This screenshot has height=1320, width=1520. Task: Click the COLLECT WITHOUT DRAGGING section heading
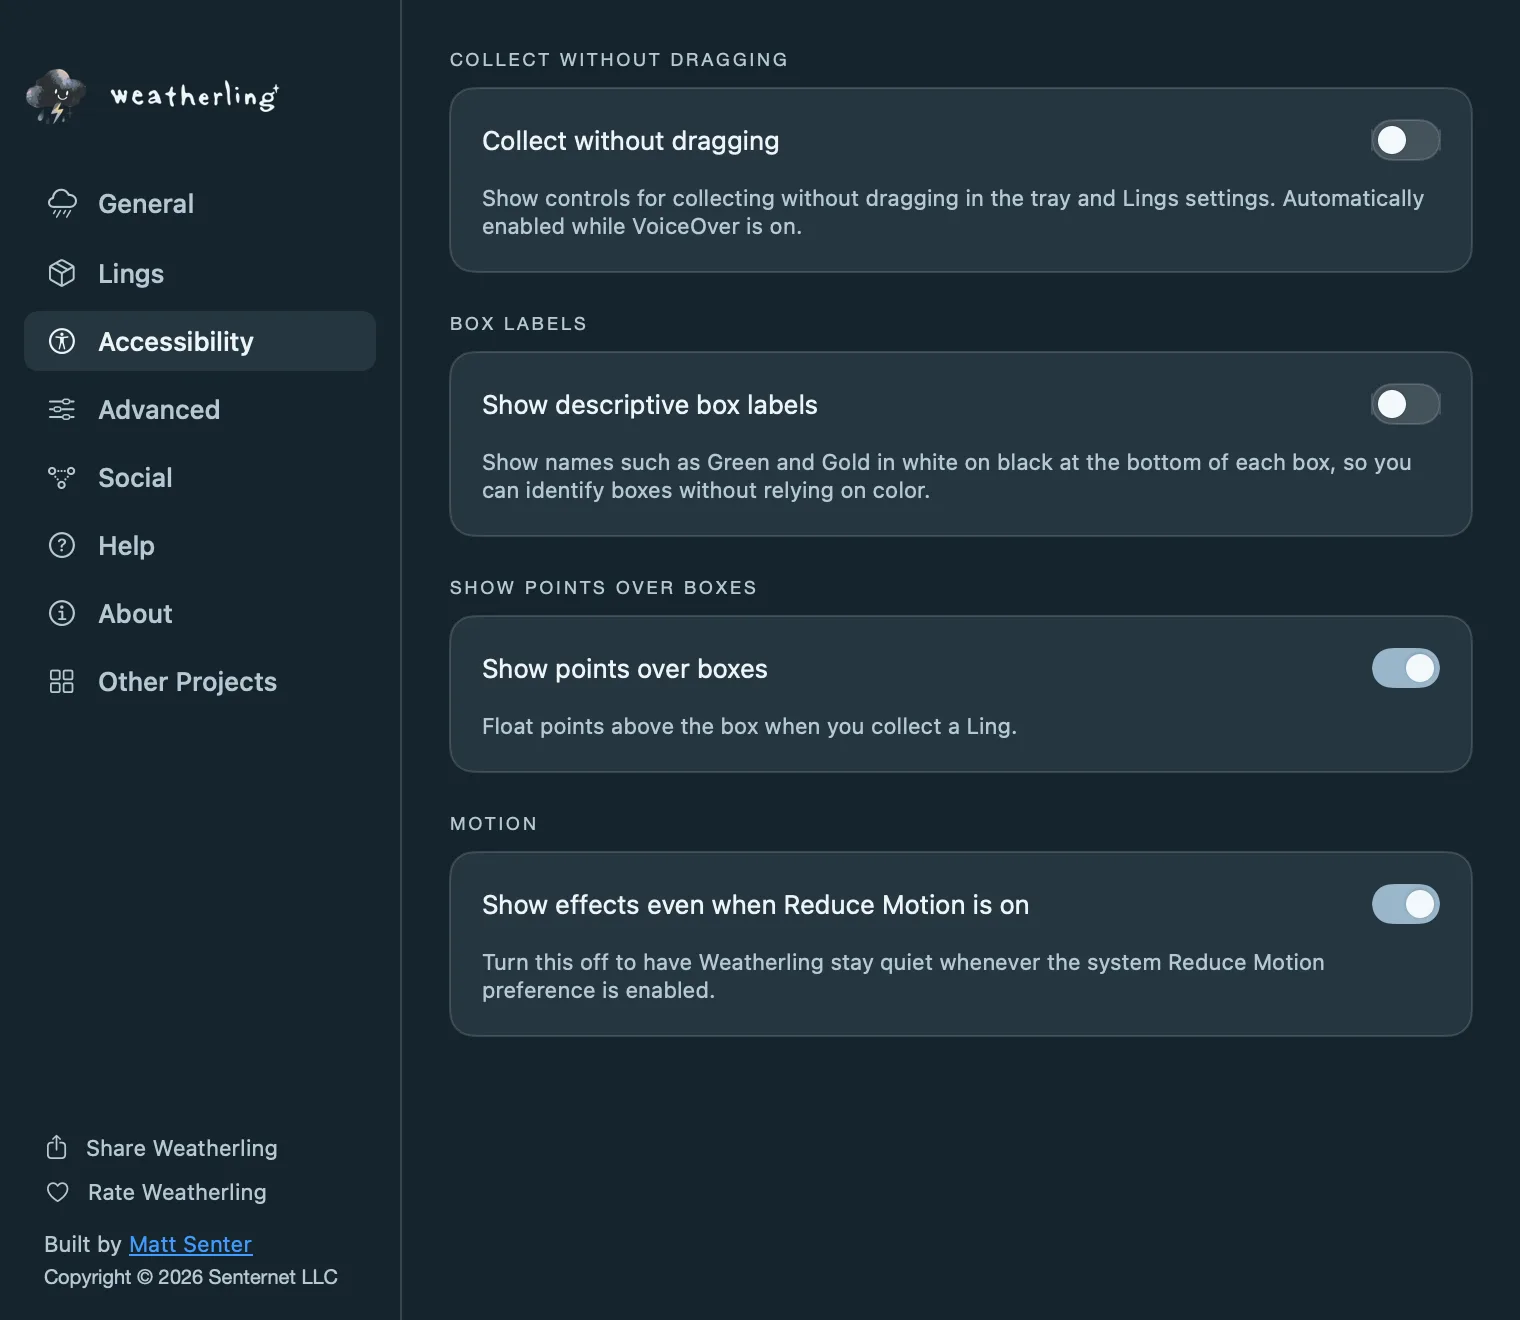(618, 60)
